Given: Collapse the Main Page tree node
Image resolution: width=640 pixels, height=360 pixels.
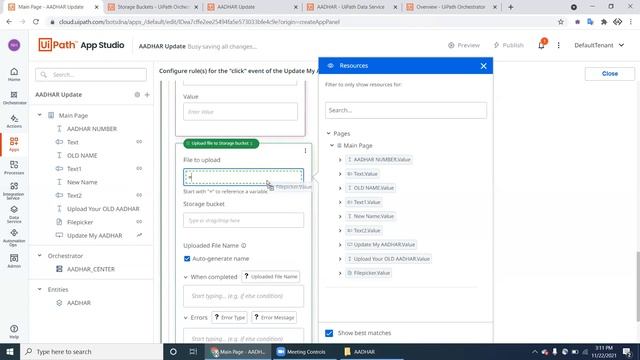Looking at the screenshot, I should (x=40, y=115).
